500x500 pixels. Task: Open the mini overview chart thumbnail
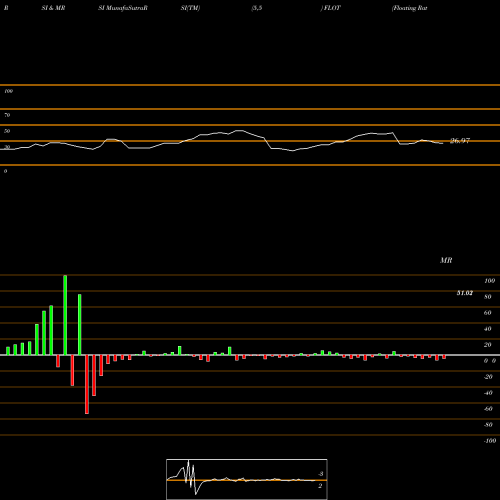pos(247,479)
